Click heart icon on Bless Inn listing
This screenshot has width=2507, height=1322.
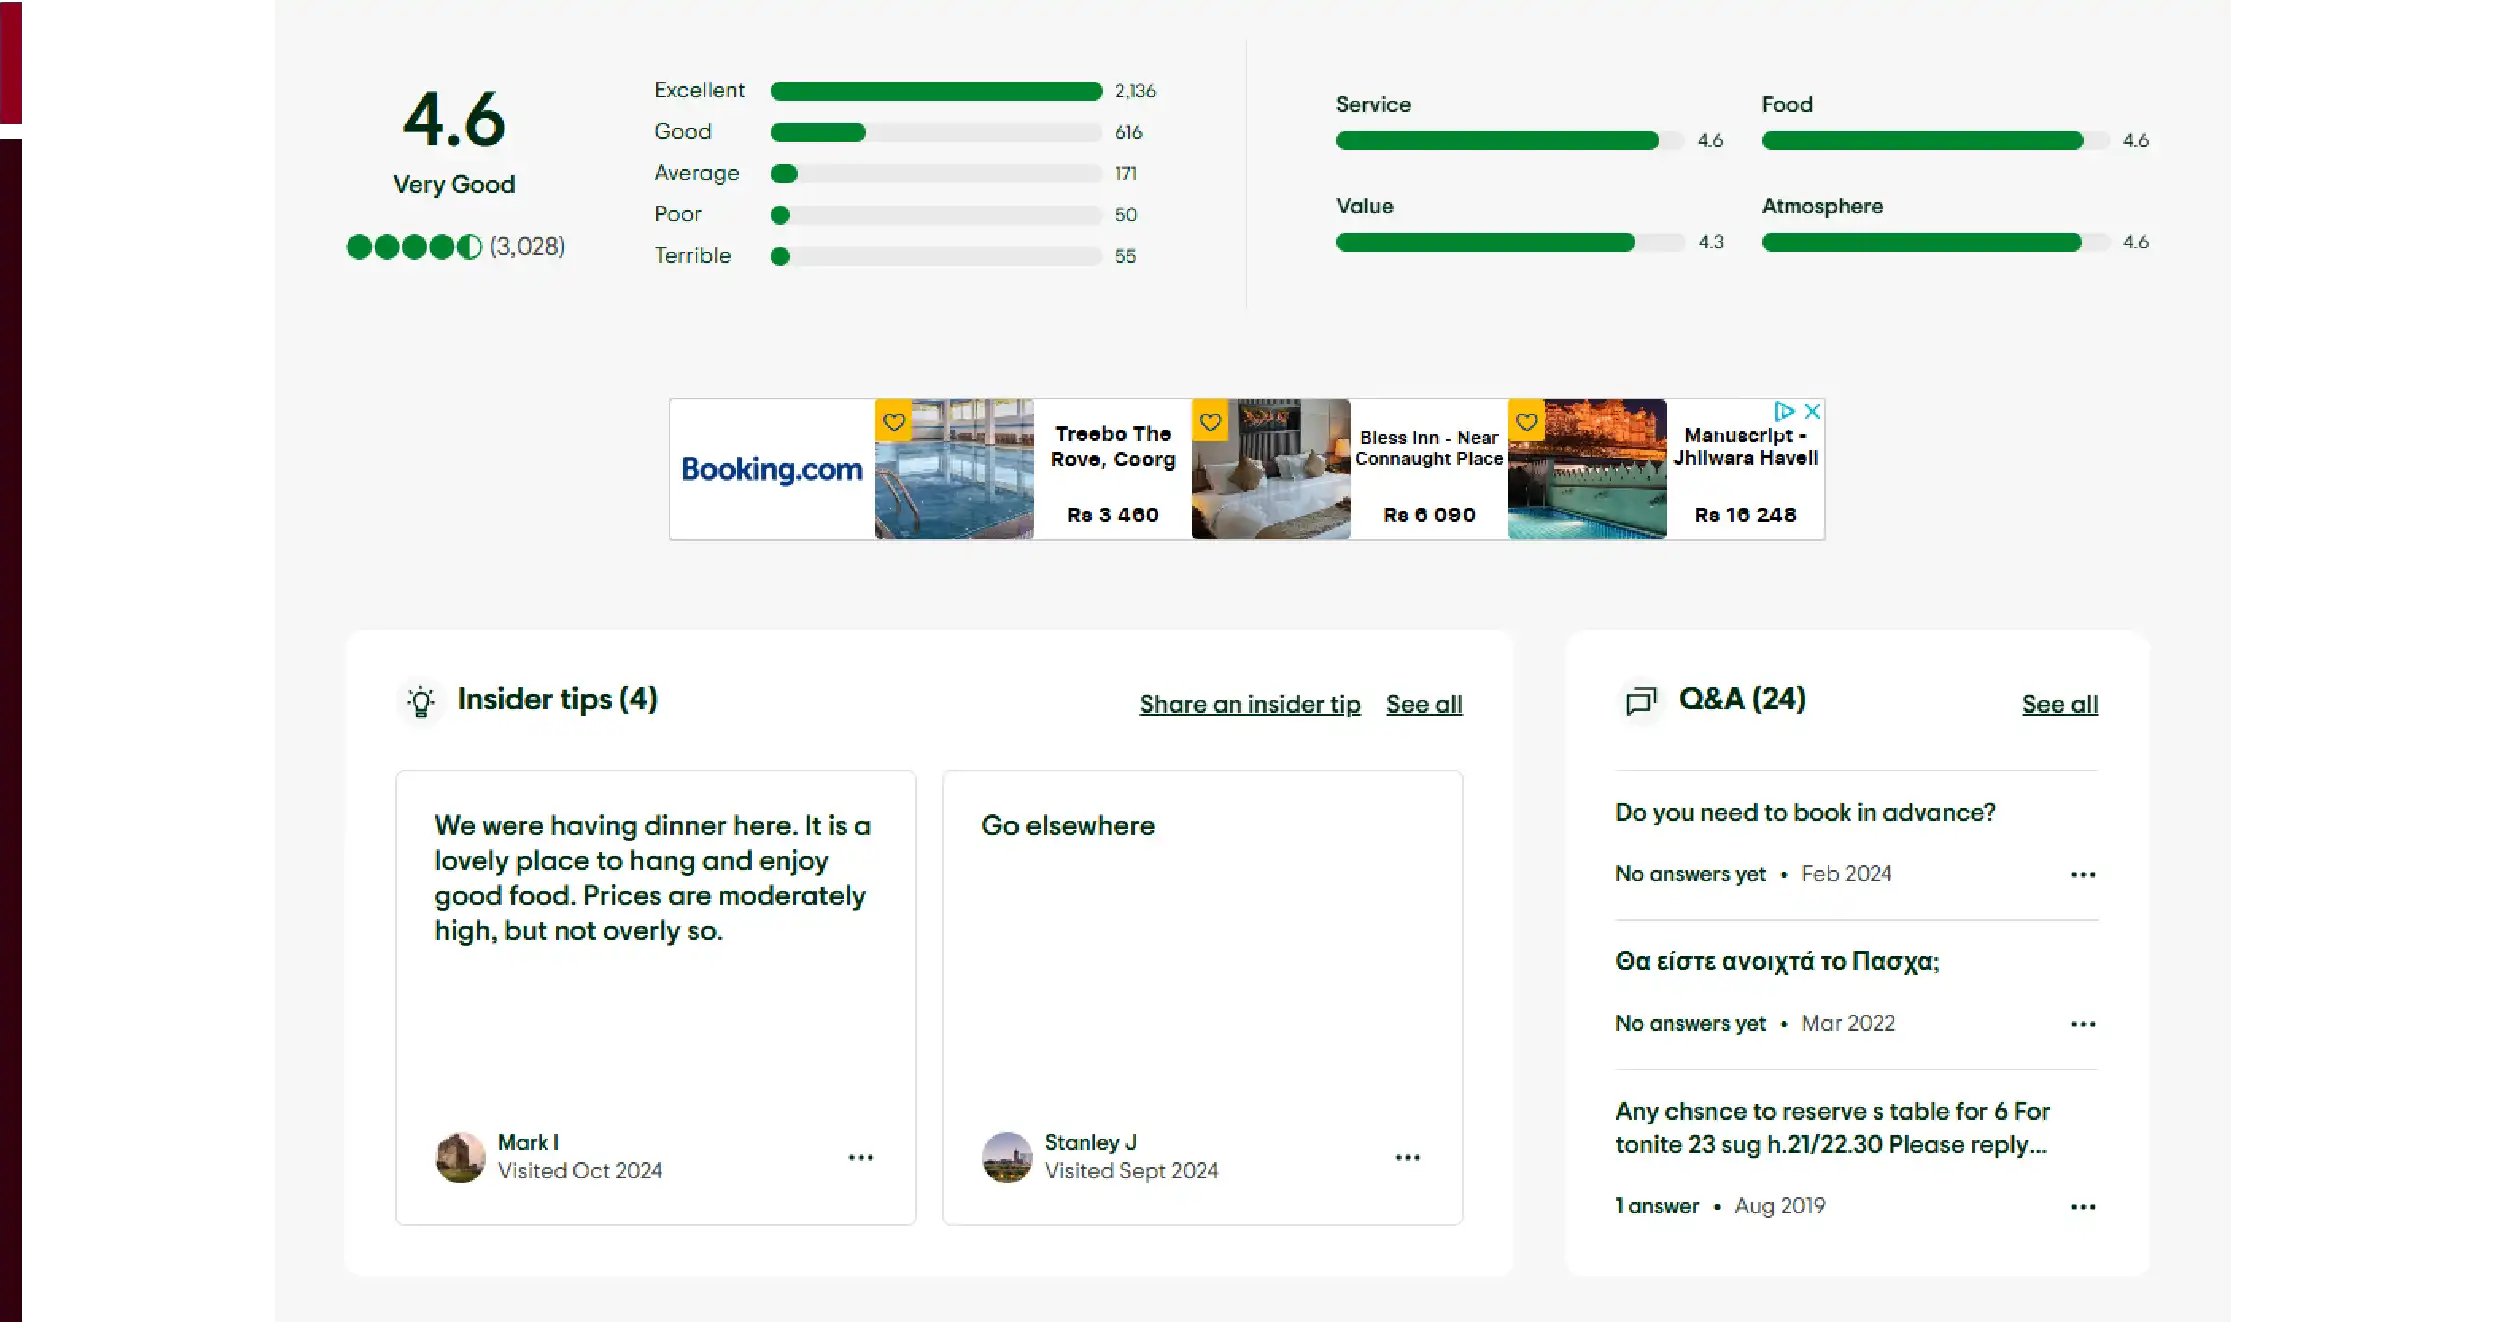pos(1210,422)
